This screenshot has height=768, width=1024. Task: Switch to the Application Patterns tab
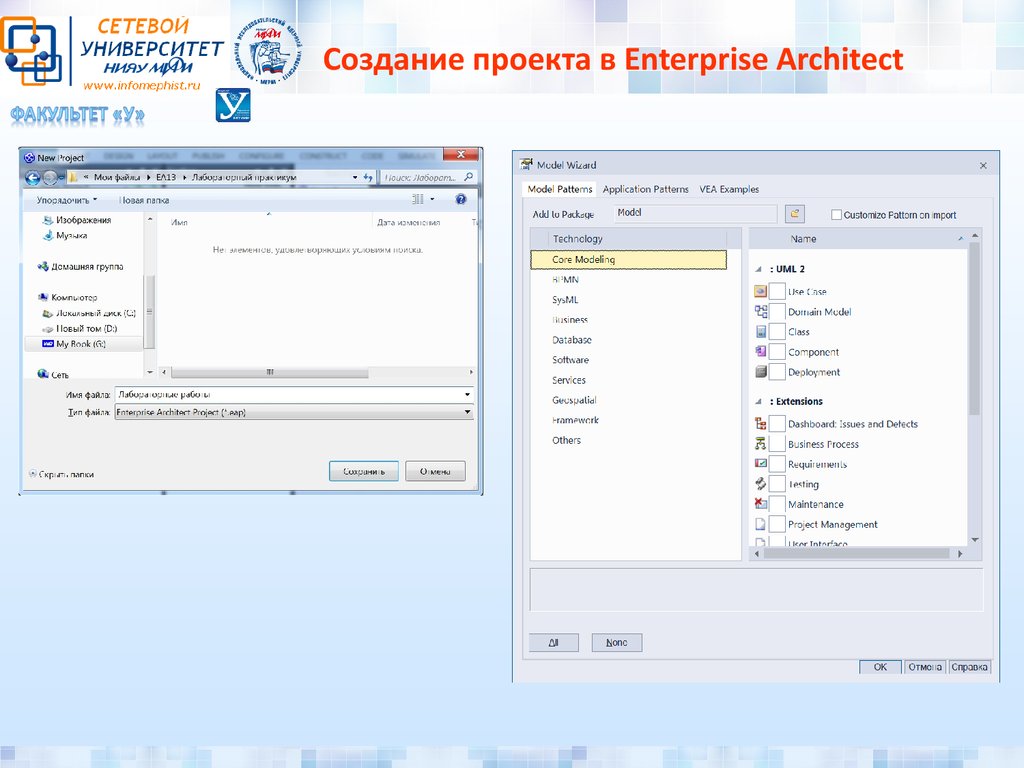tap(645, 189)
